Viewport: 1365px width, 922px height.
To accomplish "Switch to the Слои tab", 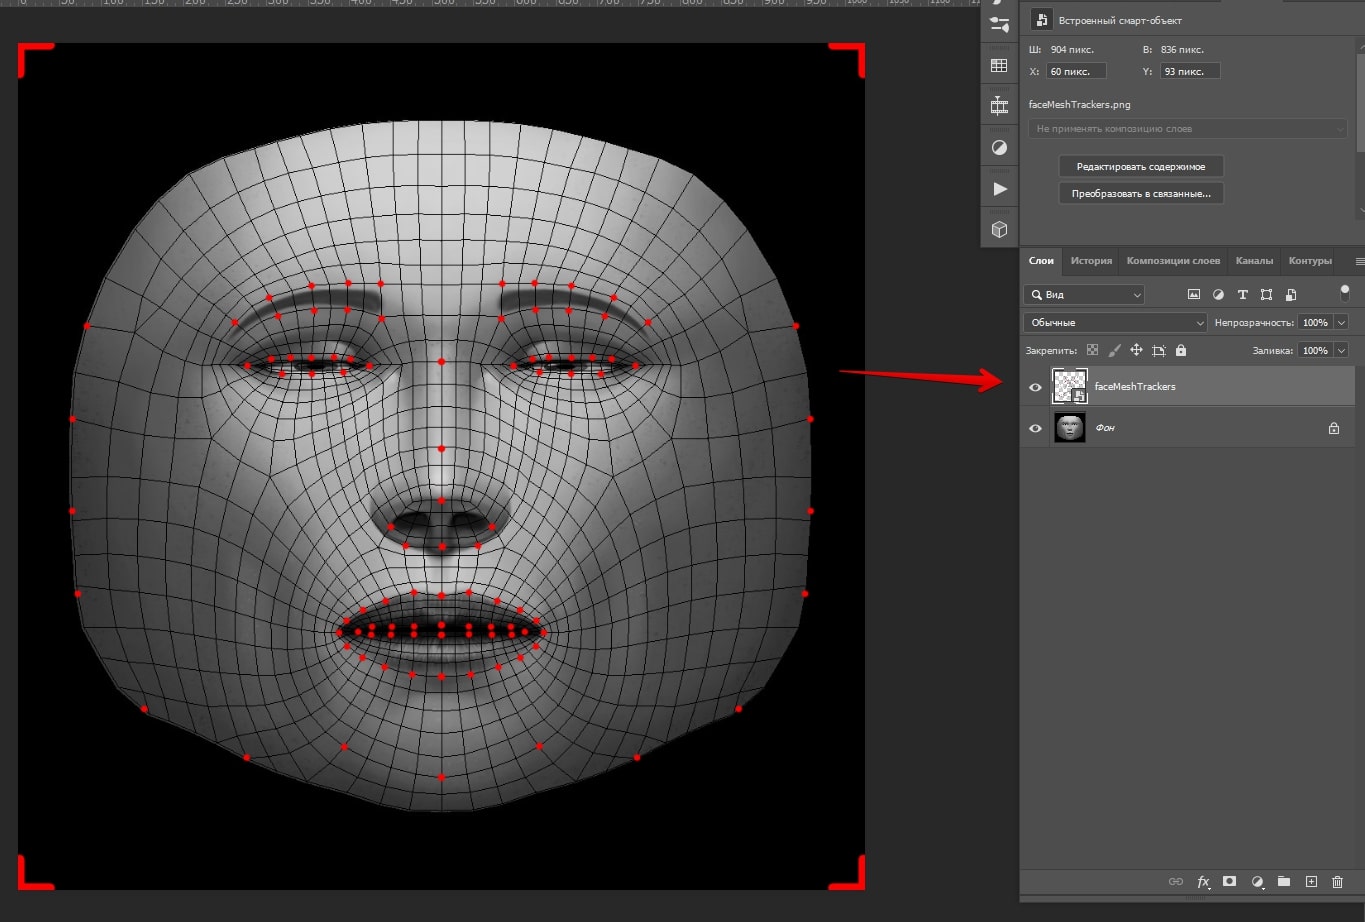I will point(1041,261).
